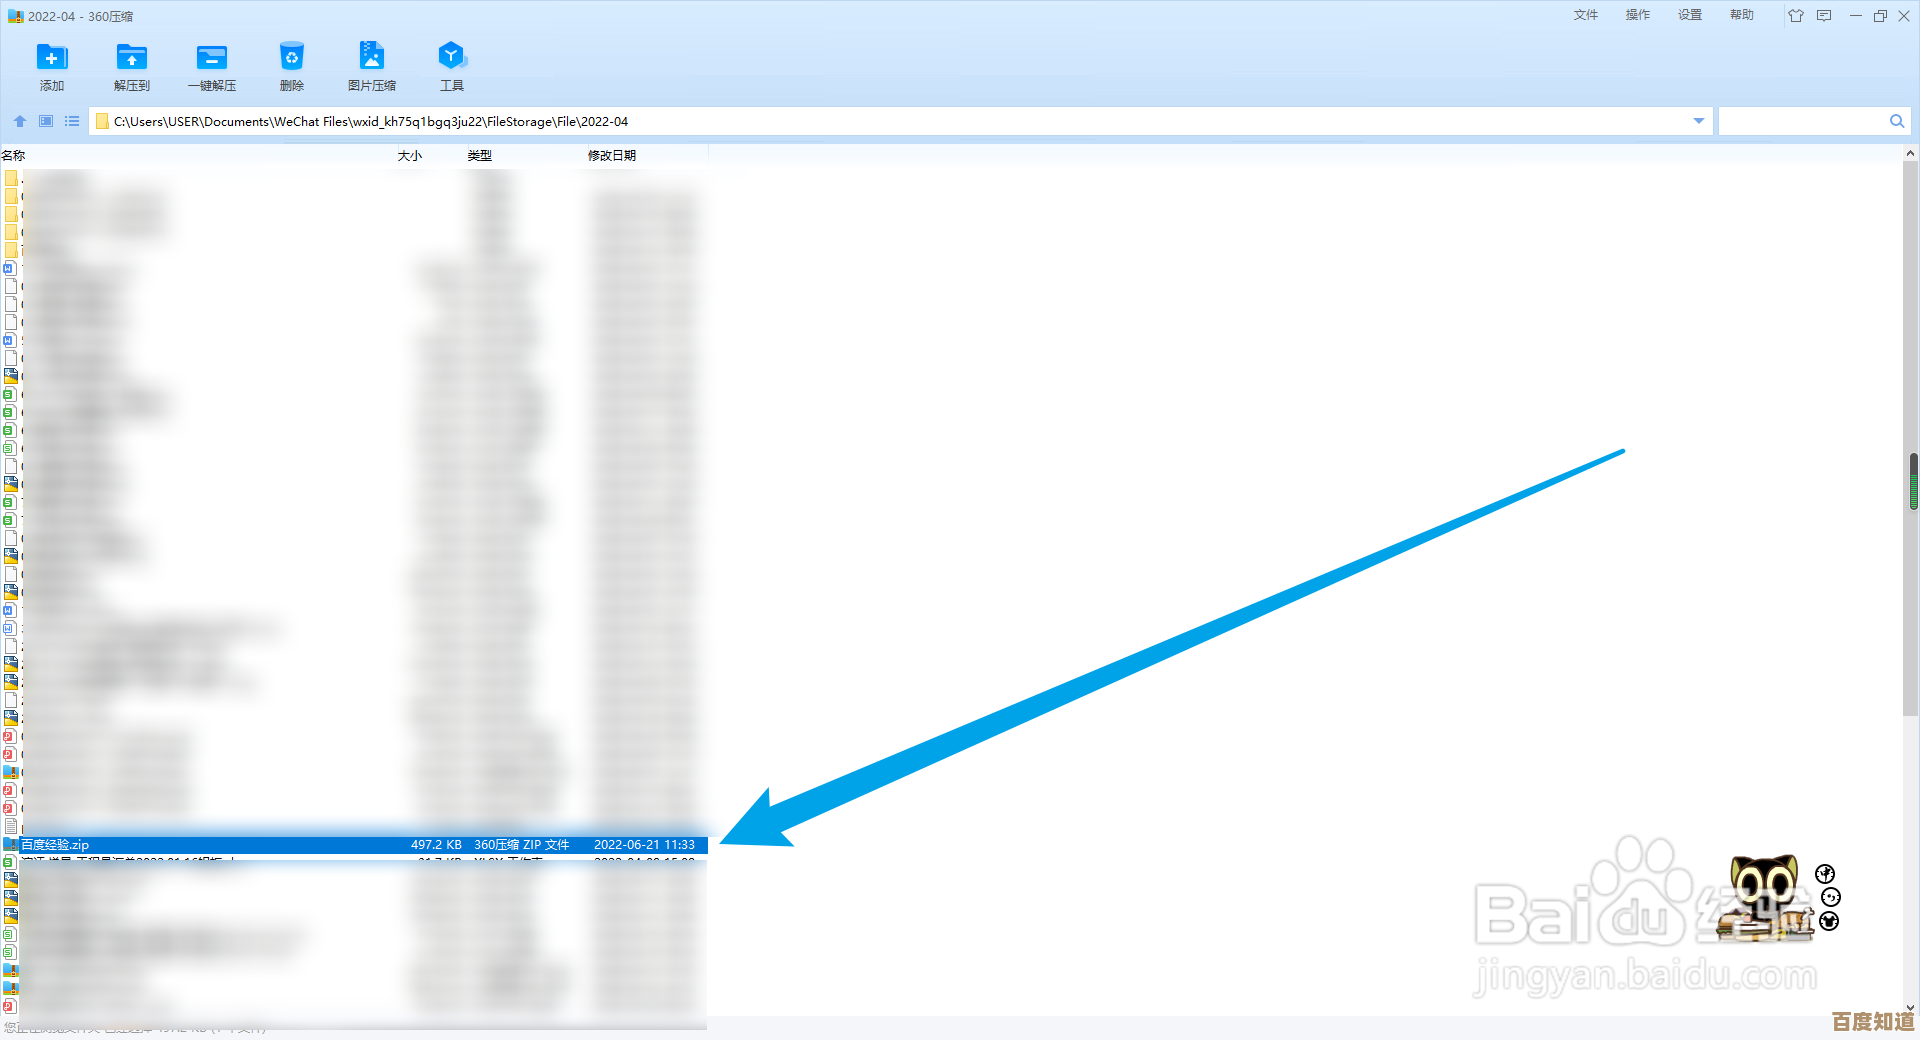This screenshot has height=1040, width=1920.
Task: Click the 一键解压 one-click extract icon
Action: pos(211,58)
